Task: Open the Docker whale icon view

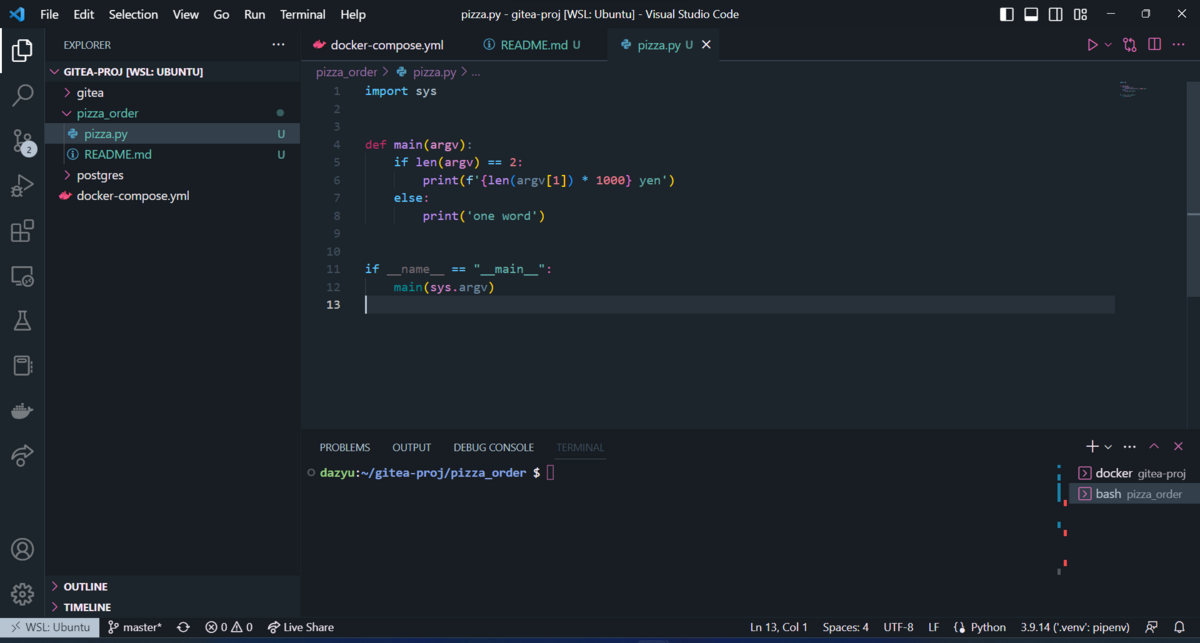Action: point(22,411)
